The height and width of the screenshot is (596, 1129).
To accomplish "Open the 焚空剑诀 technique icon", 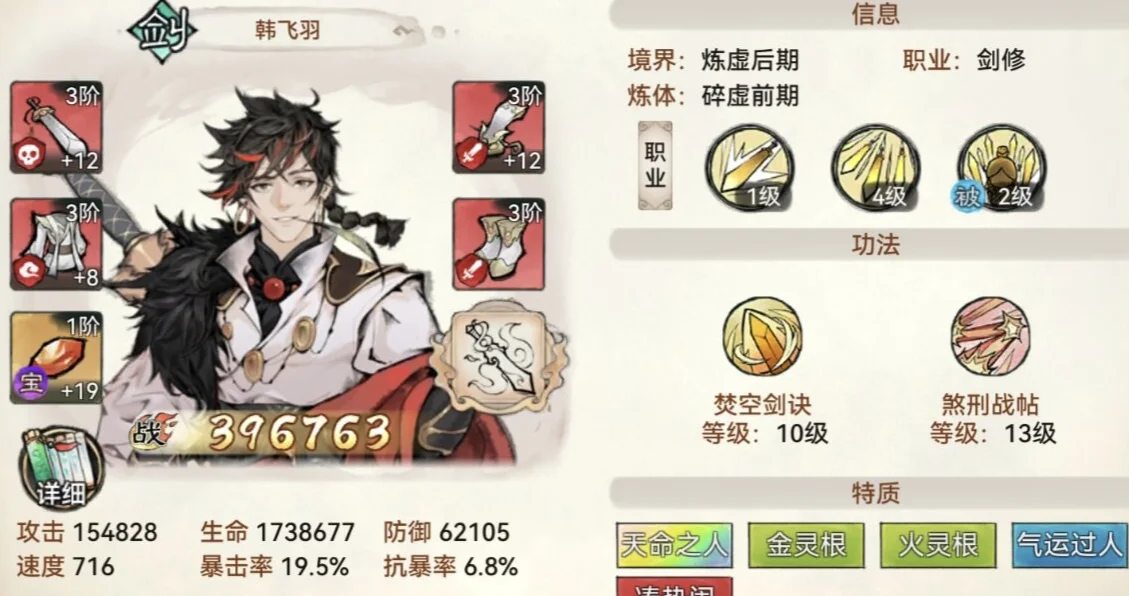I will (x=763, y=337).
